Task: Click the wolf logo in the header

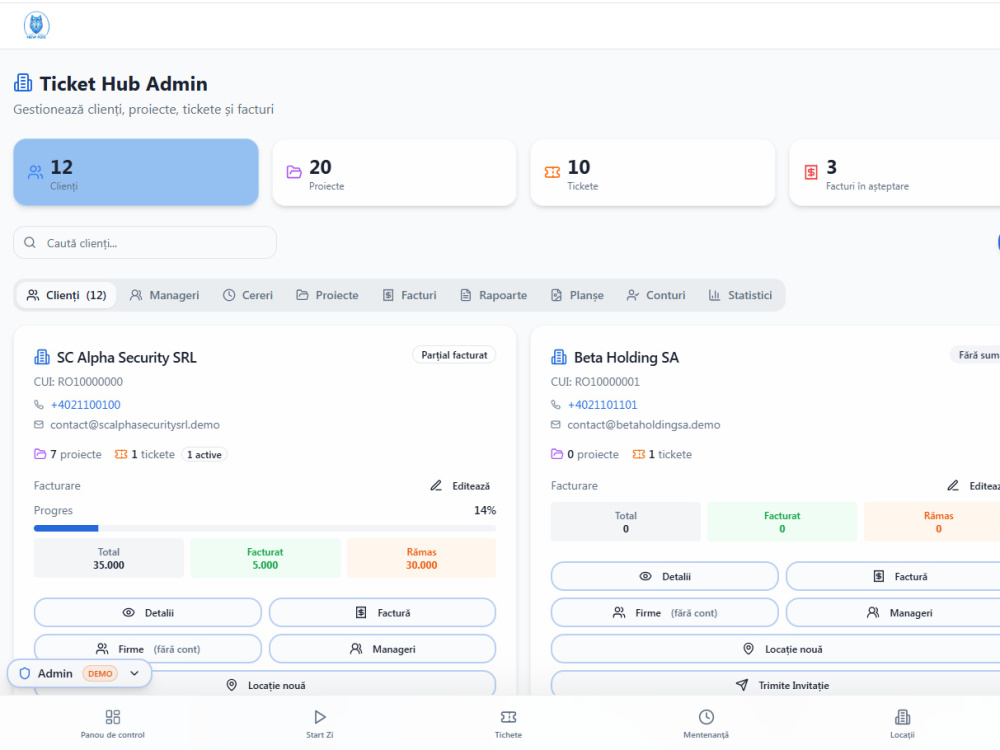Action: [x=36, y=26]
